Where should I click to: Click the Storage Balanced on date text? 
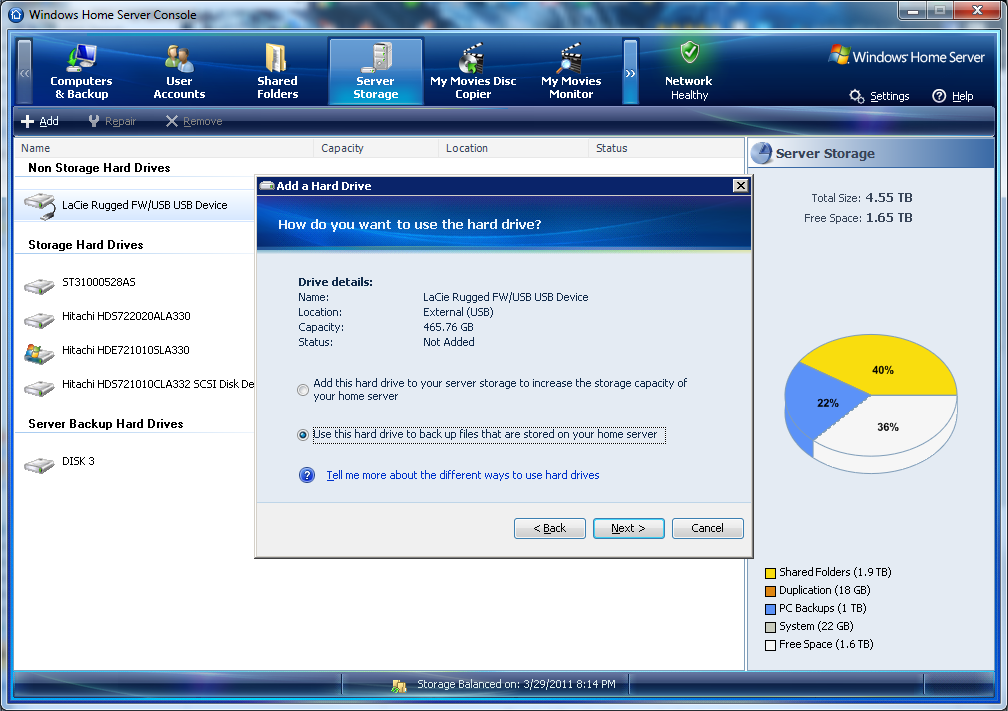tap(516, 684)
